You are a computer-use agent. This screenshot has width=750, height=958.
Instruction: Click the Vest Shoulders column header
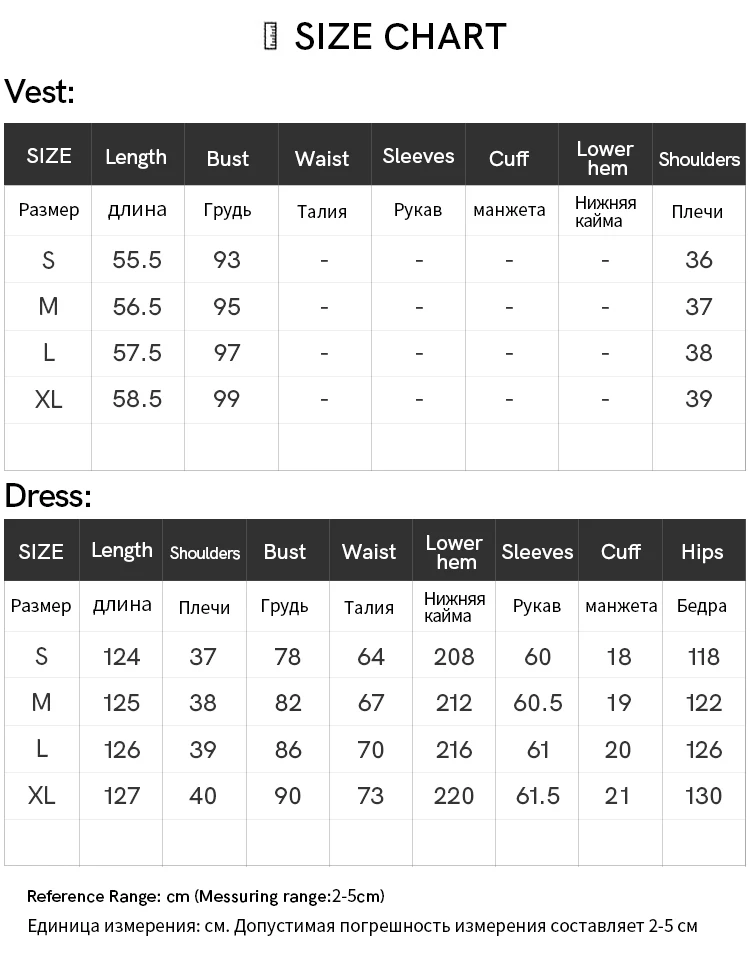(x=699, y=159)
